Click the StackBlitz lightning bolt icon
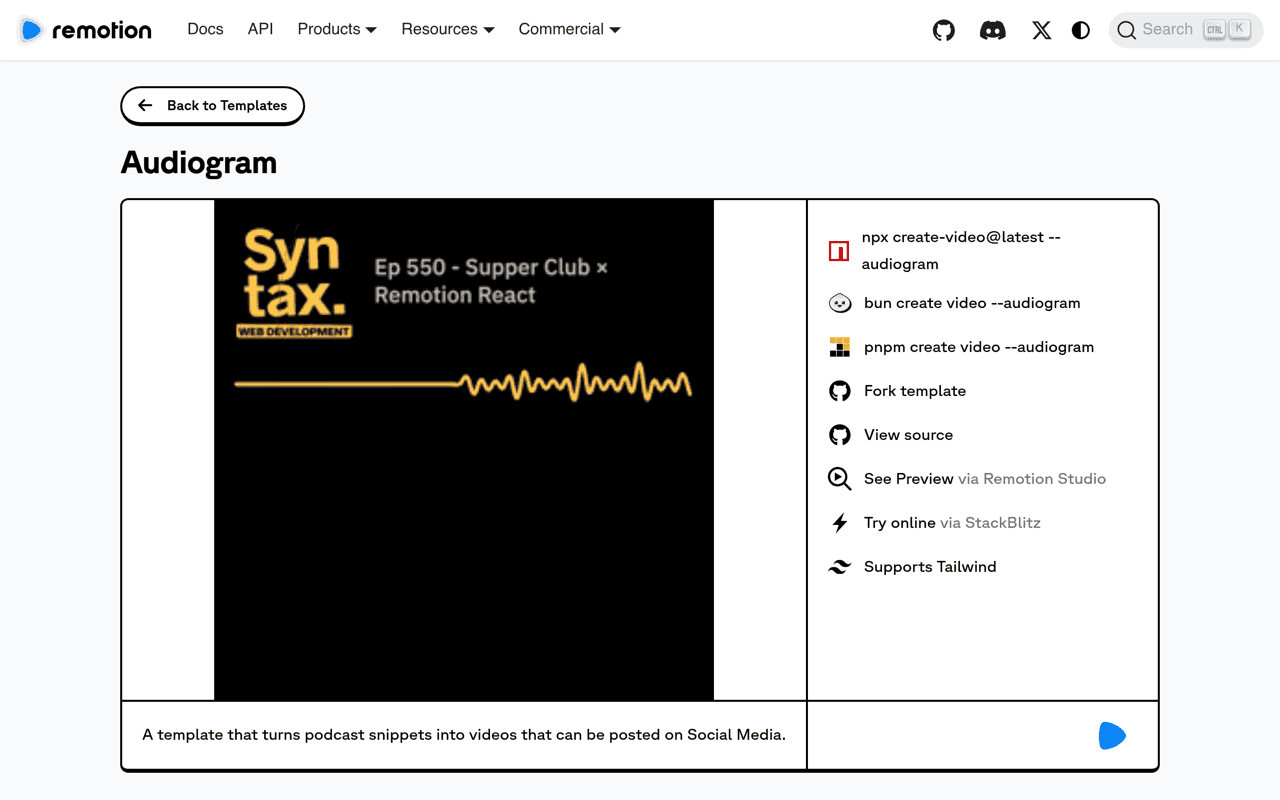Screen dimensions: 1280x800 coord(840,523)
